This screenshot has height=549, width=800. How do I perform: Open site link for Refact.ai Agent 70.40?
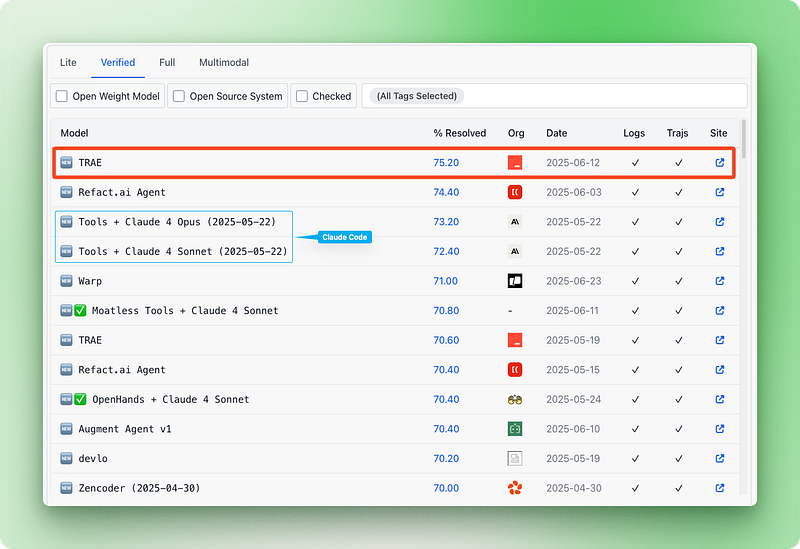click(x=720, y=369)
